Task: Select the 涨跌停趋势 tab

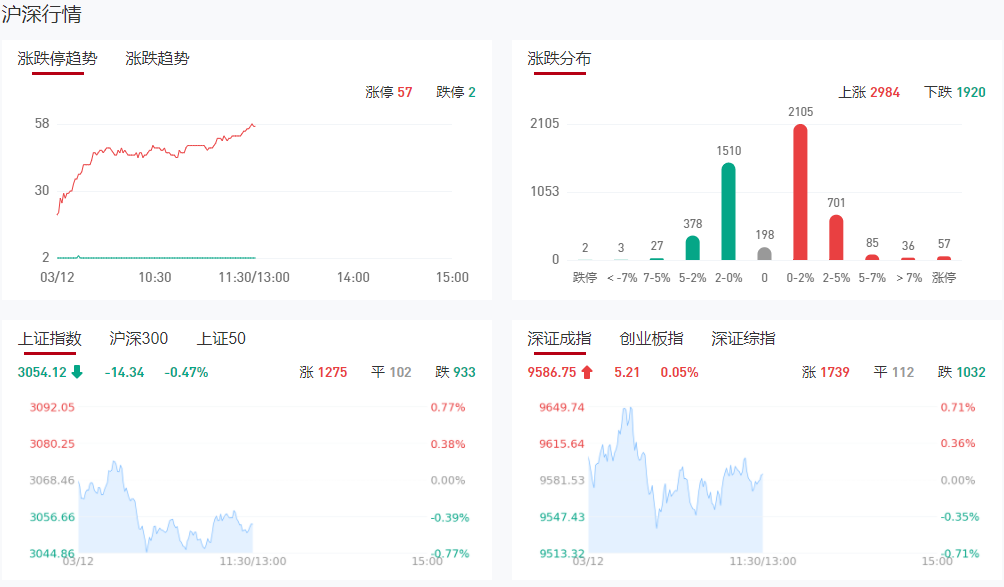Action: (58, 59)
